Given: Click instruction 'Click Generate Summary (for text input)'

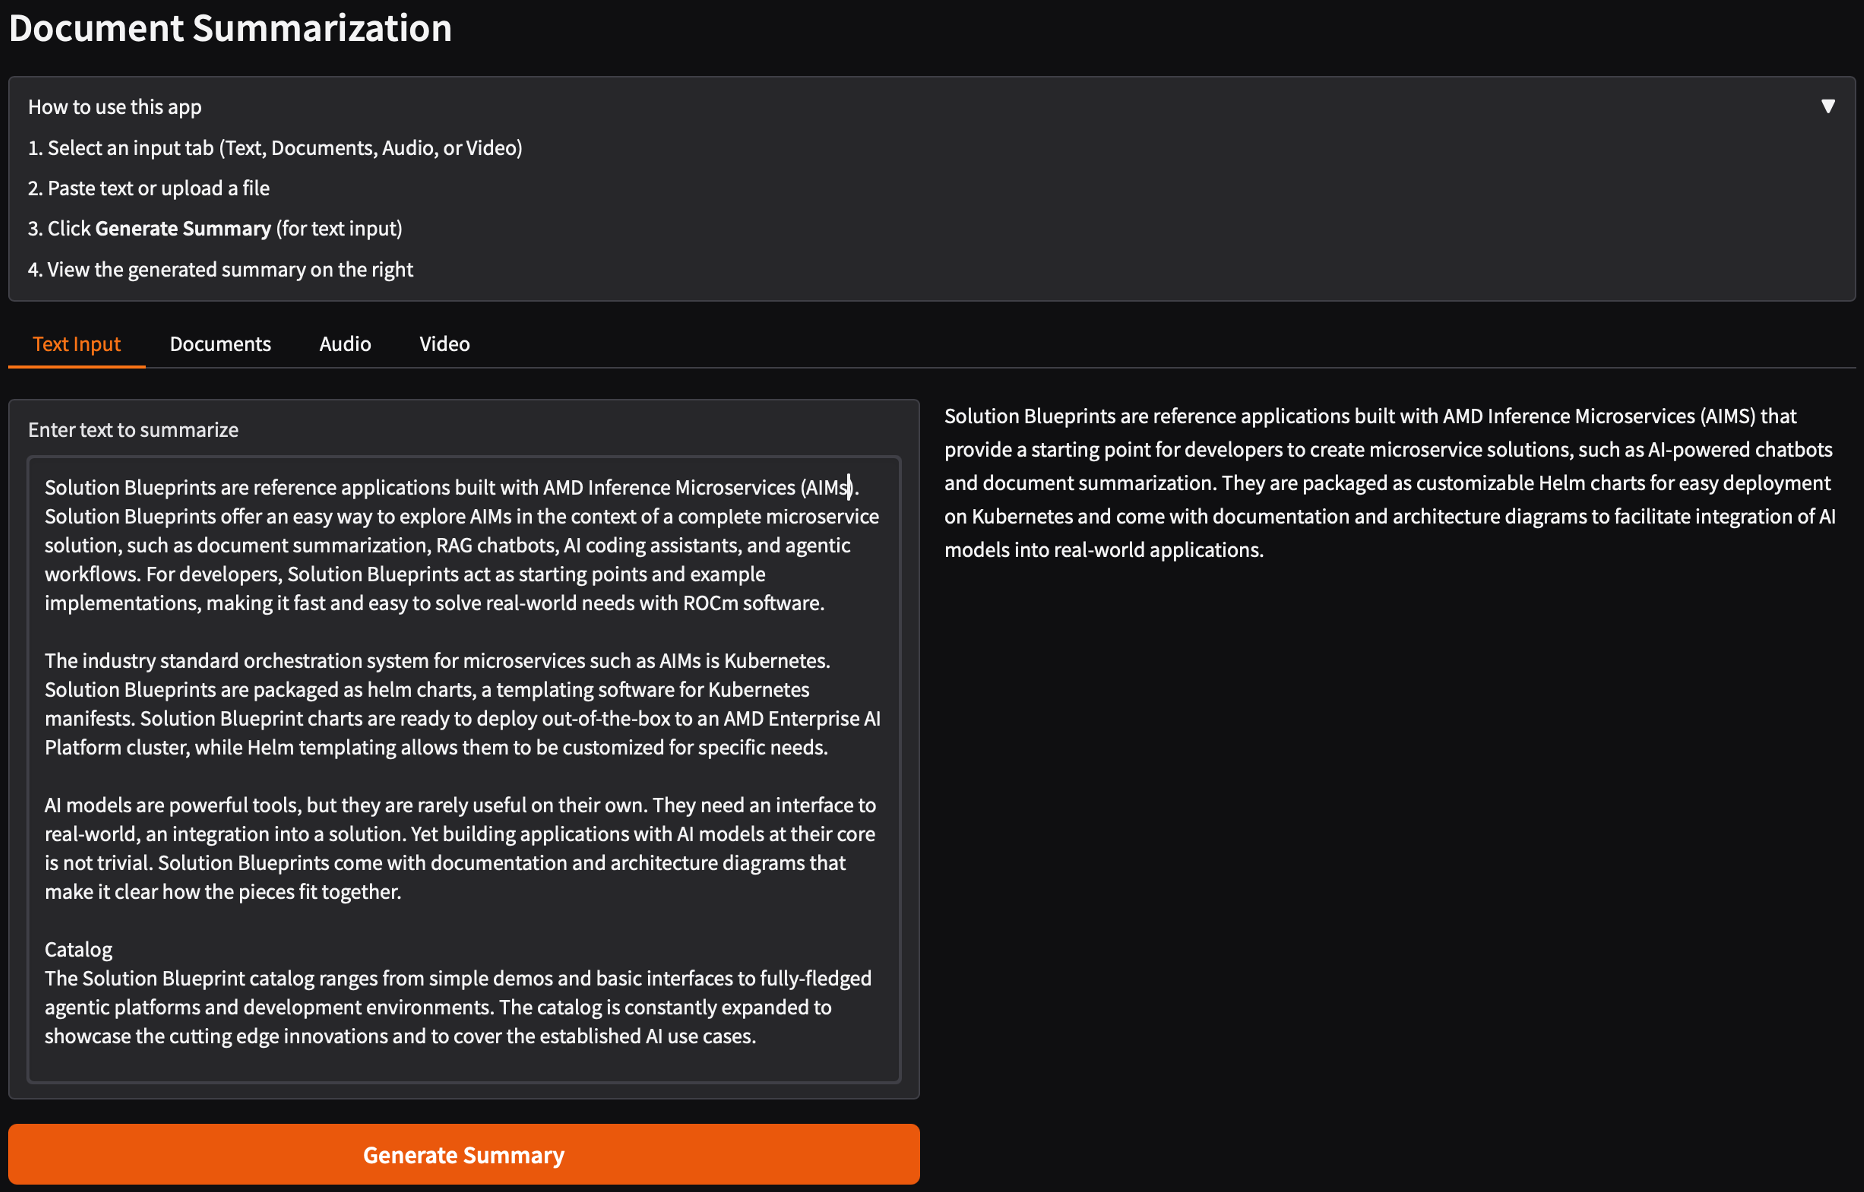Looking at the screenshot, I should coord(215,229).
